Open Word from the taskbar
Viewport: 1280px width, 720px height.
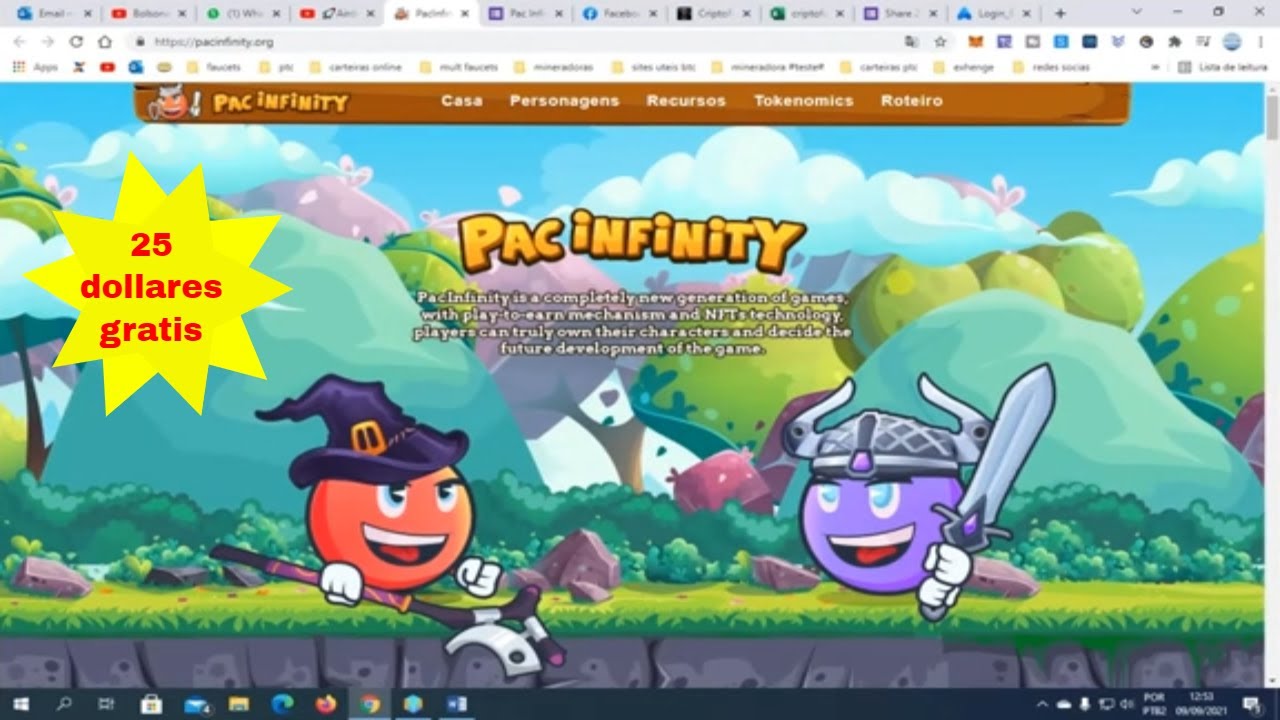click(x=457, y=703)
